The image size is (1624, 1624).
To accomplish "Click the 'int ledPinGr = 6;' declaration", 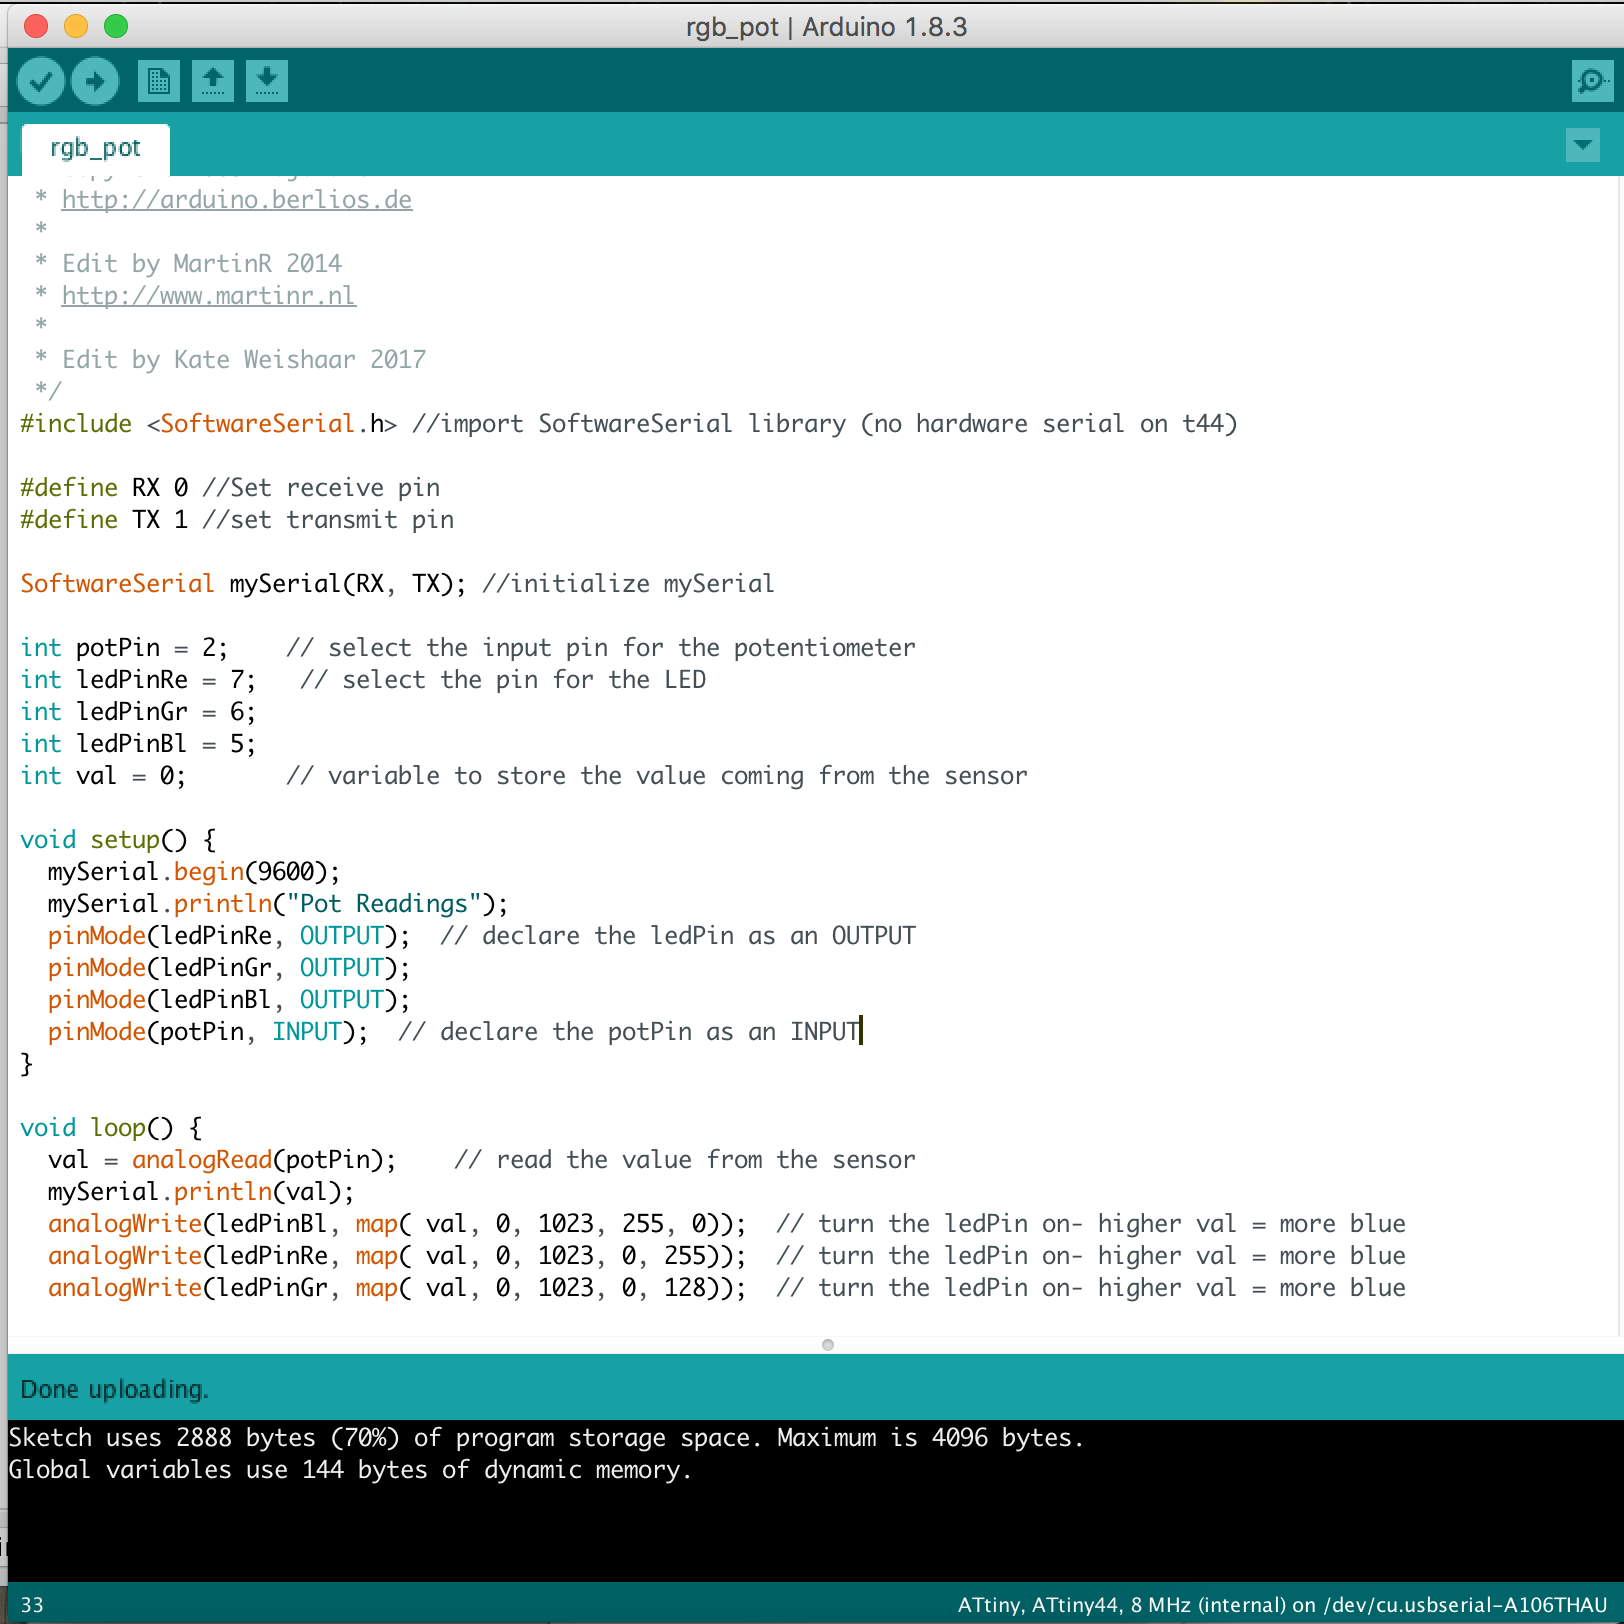I will point(138,711).
